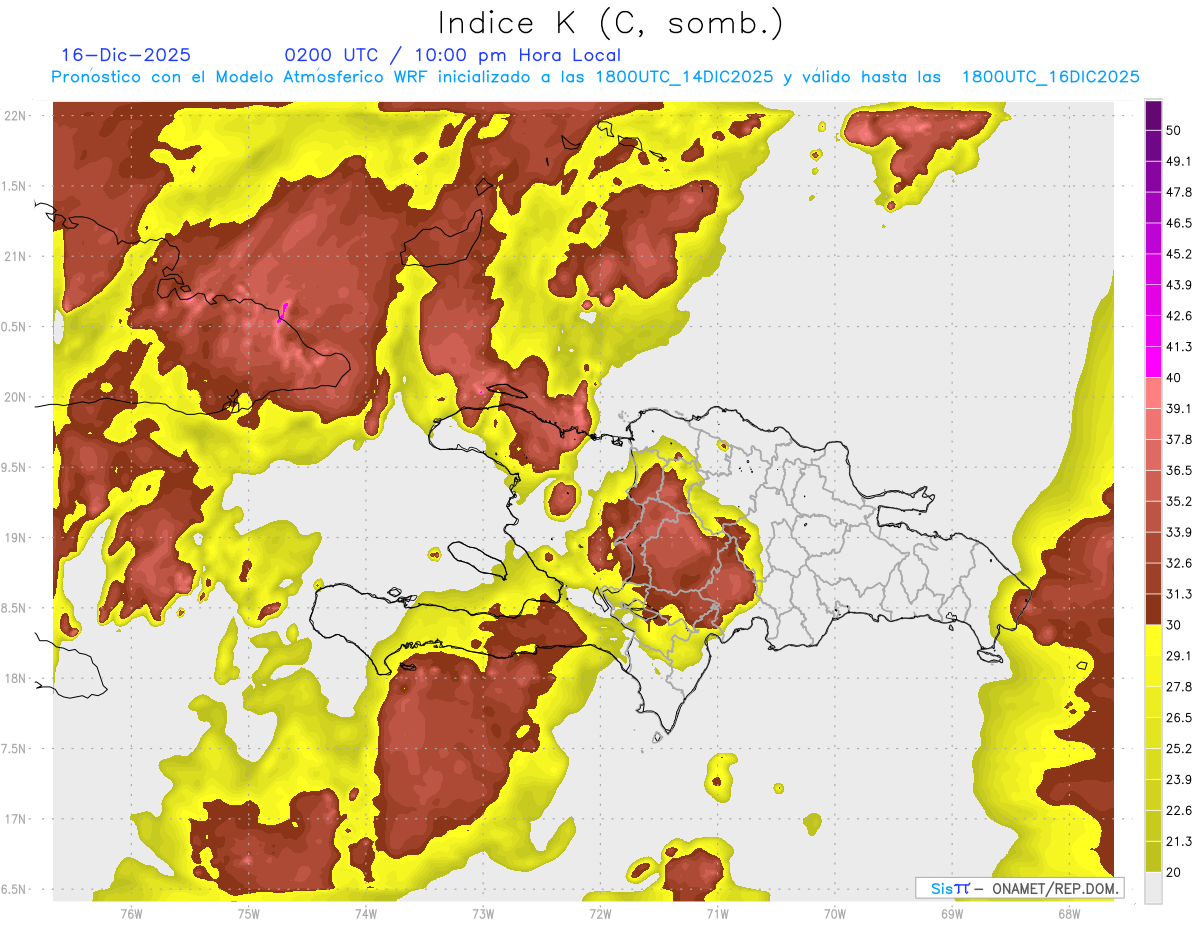Click the 'ONAMET/REP.DOM.' credit box
This screenshot has height=927, width=1200.
click(1019, 888)
